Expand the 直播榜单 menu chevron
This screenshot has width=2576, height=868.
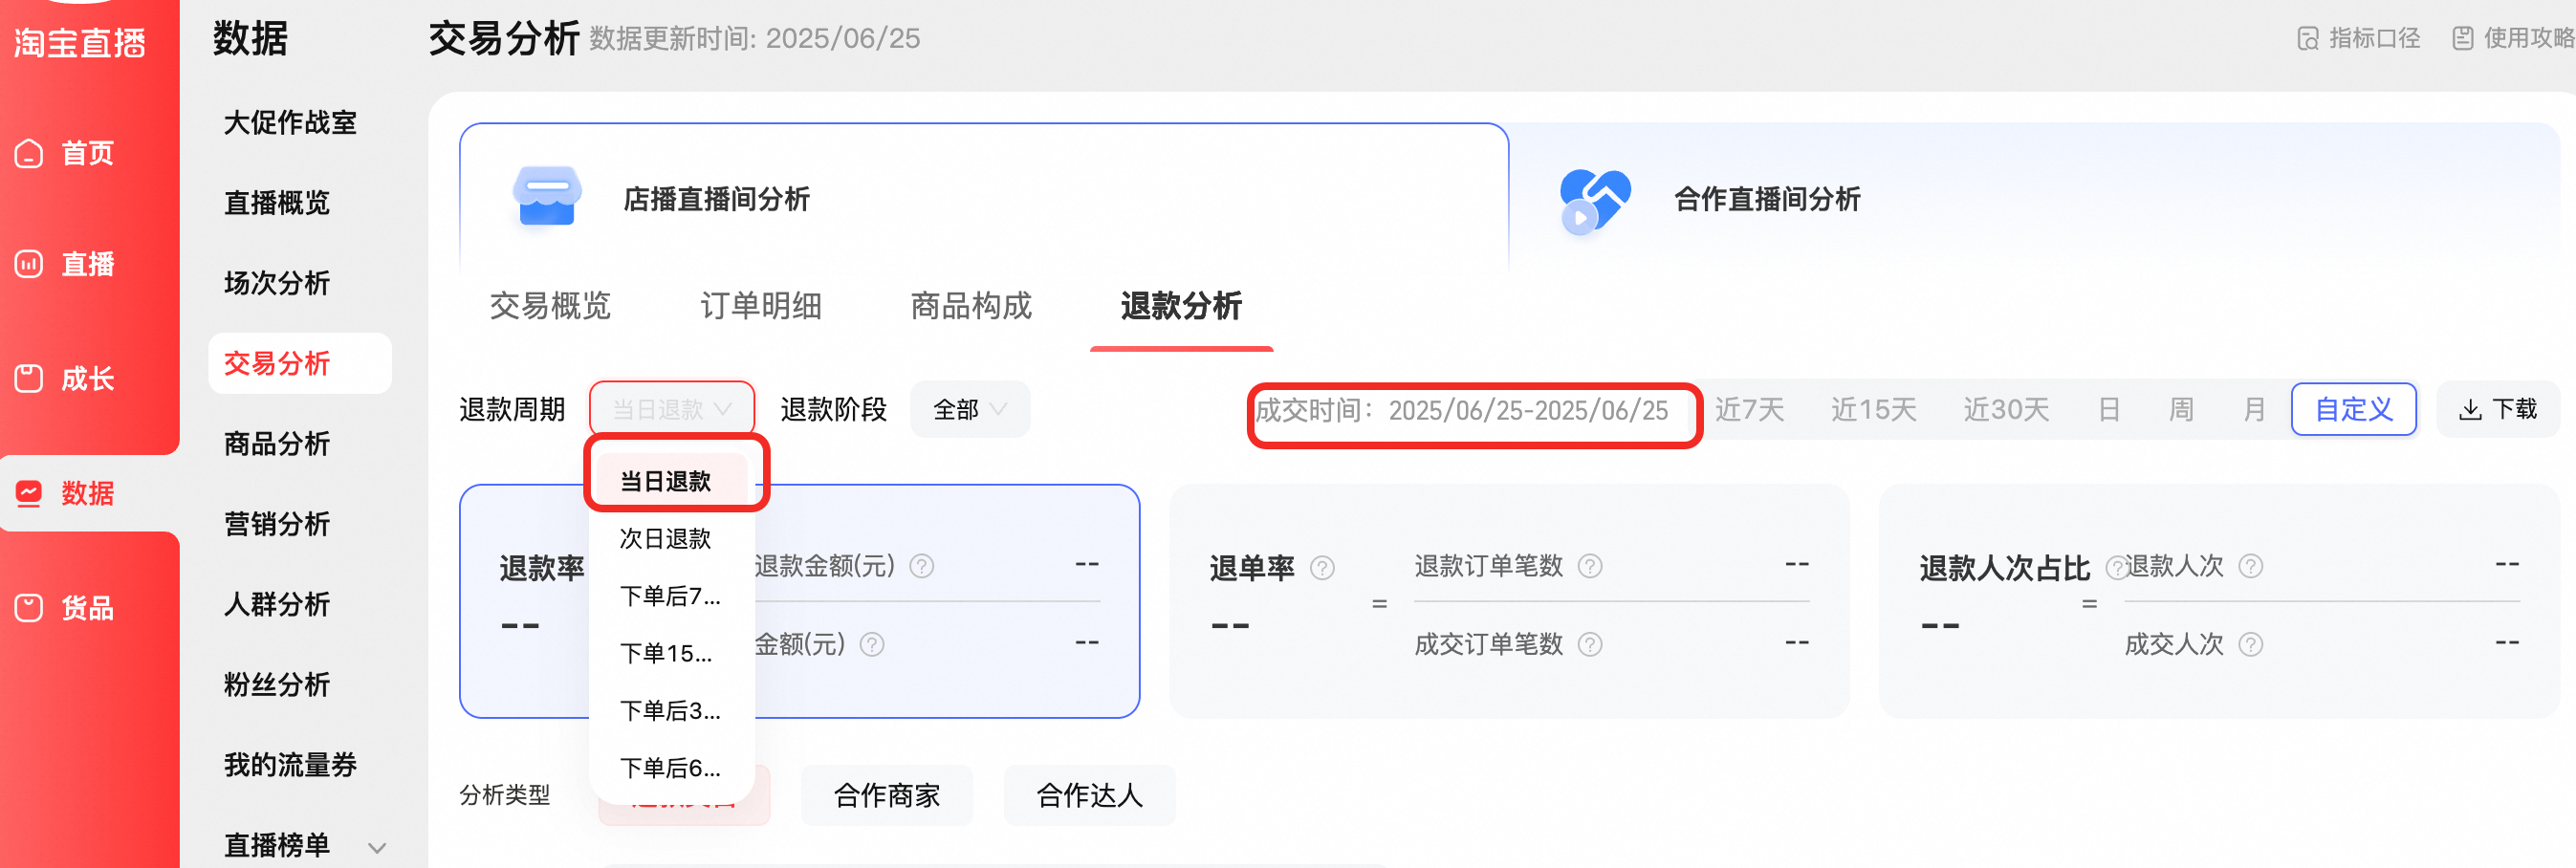click(x=377, y=848)
